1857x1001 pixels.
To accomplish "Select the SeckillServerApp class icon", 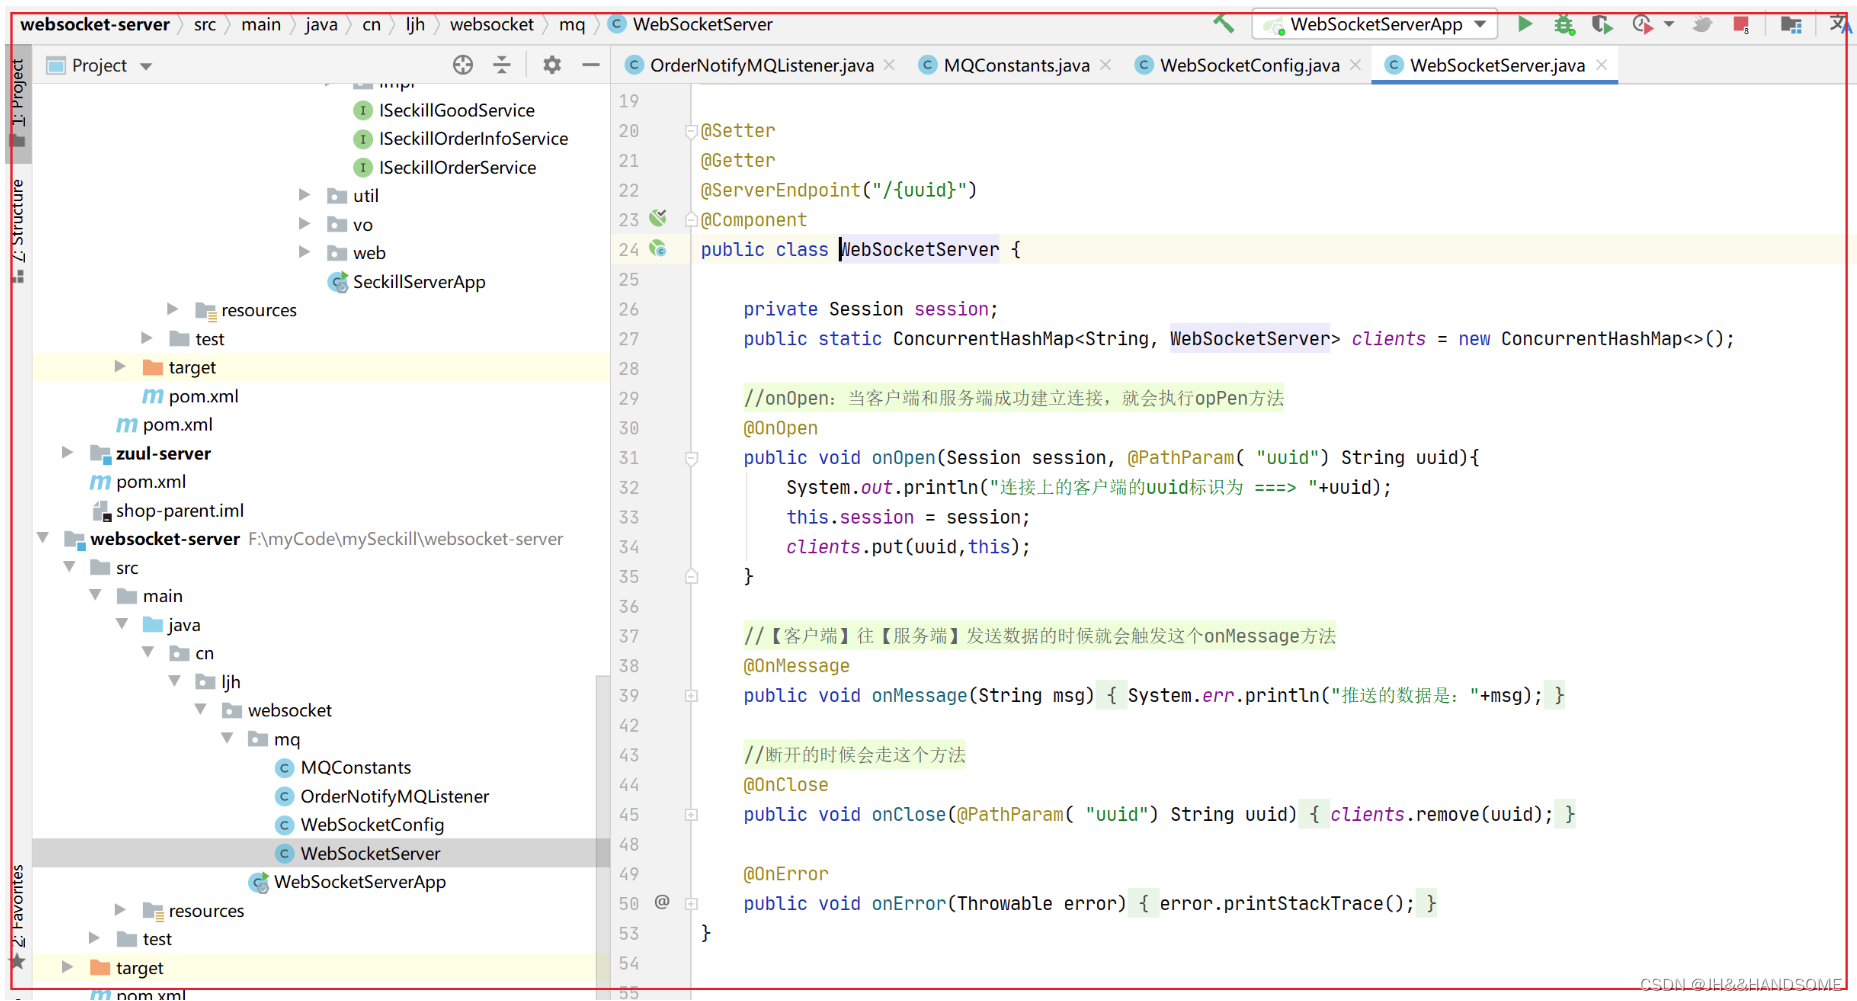I will tap(338, 282).
